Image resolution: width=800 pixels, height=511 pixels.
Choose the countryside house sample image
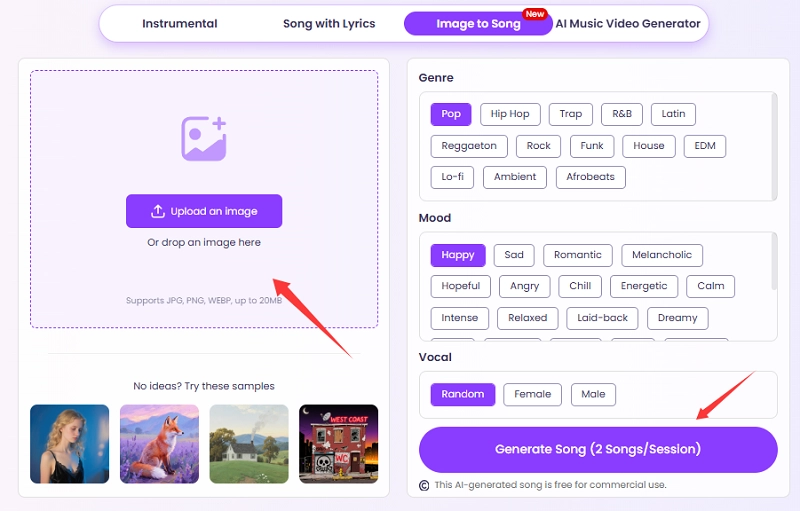click(x=249, y=443)
